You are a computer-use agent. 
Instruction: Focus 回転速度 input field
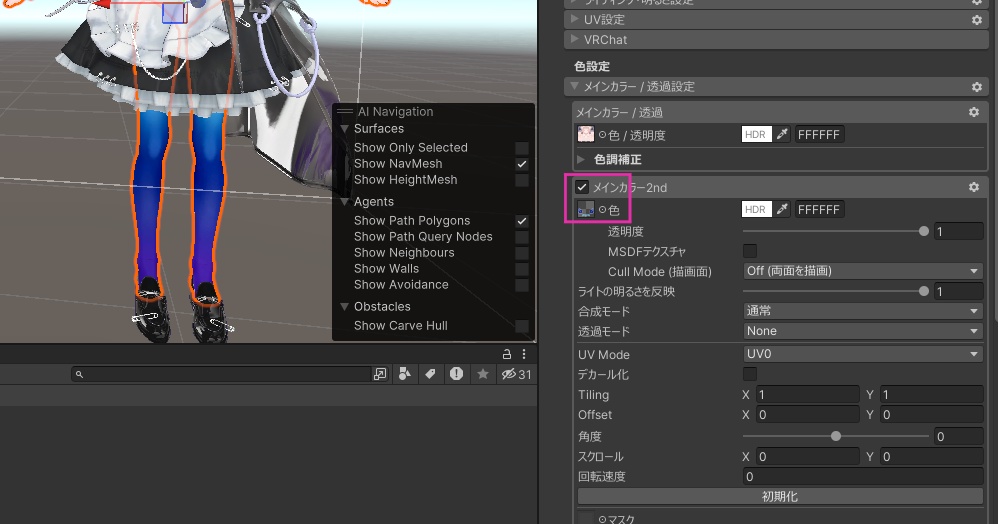pyautogui.click(x=863, y=476)
